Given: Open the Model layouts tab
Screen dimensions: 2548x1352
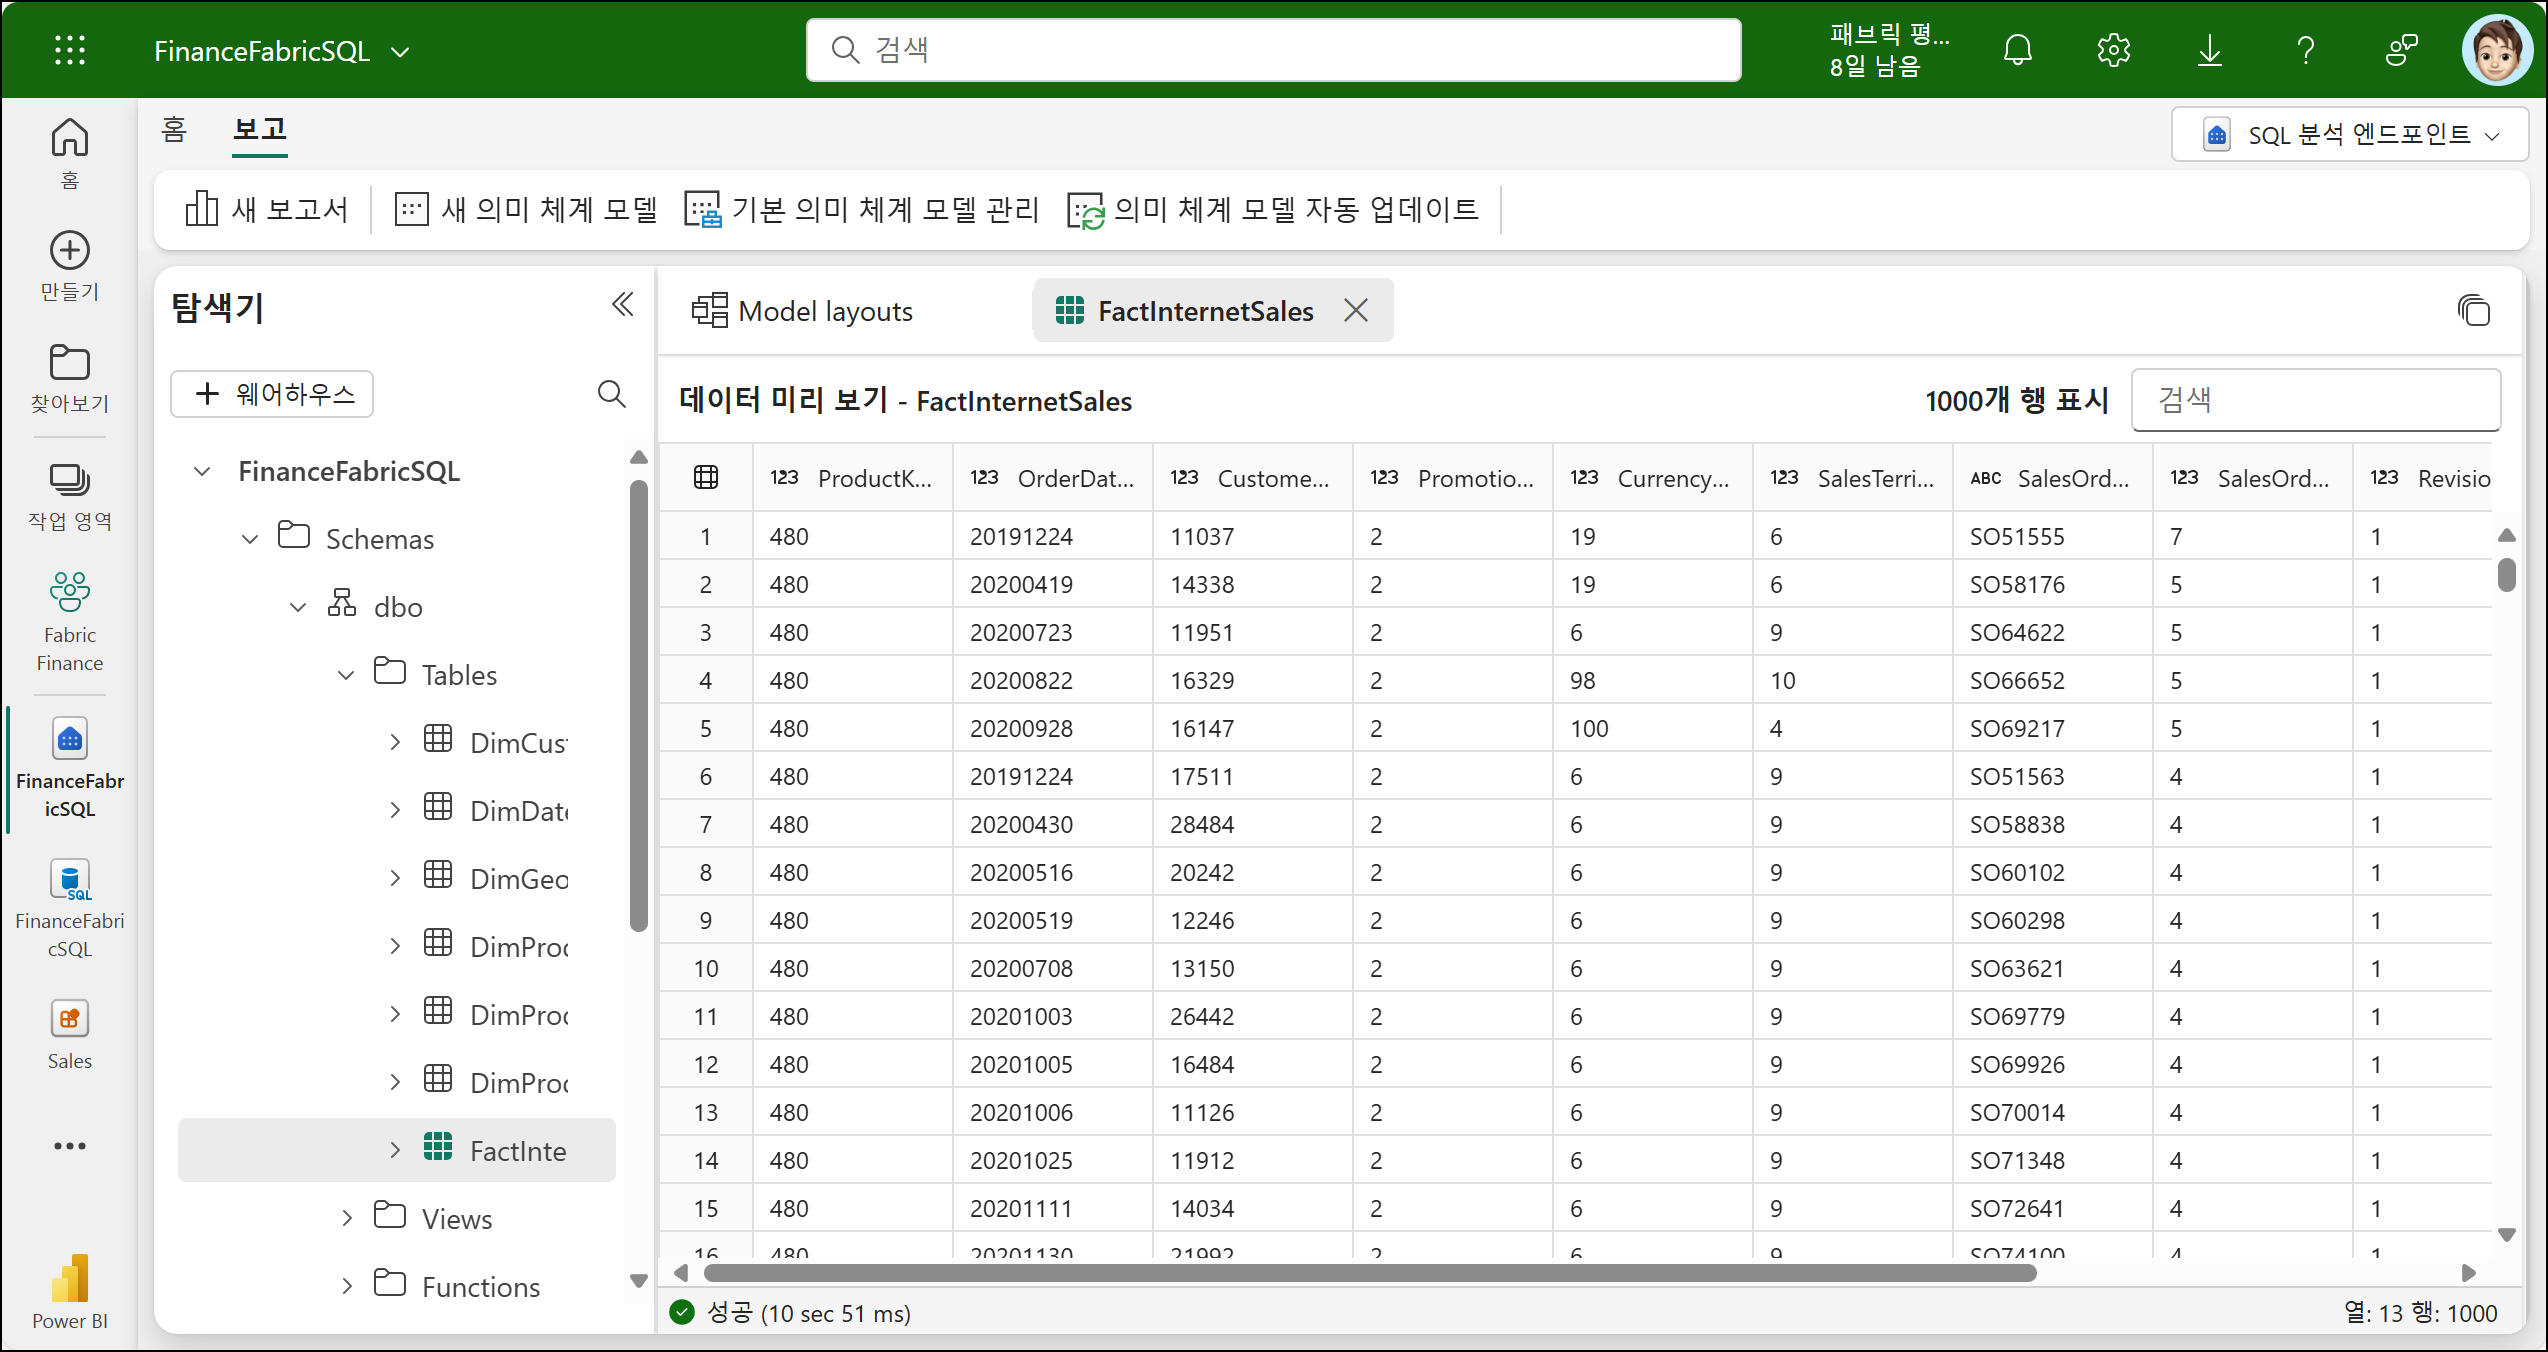Looking at the screenshot, I should pos(802,311).
